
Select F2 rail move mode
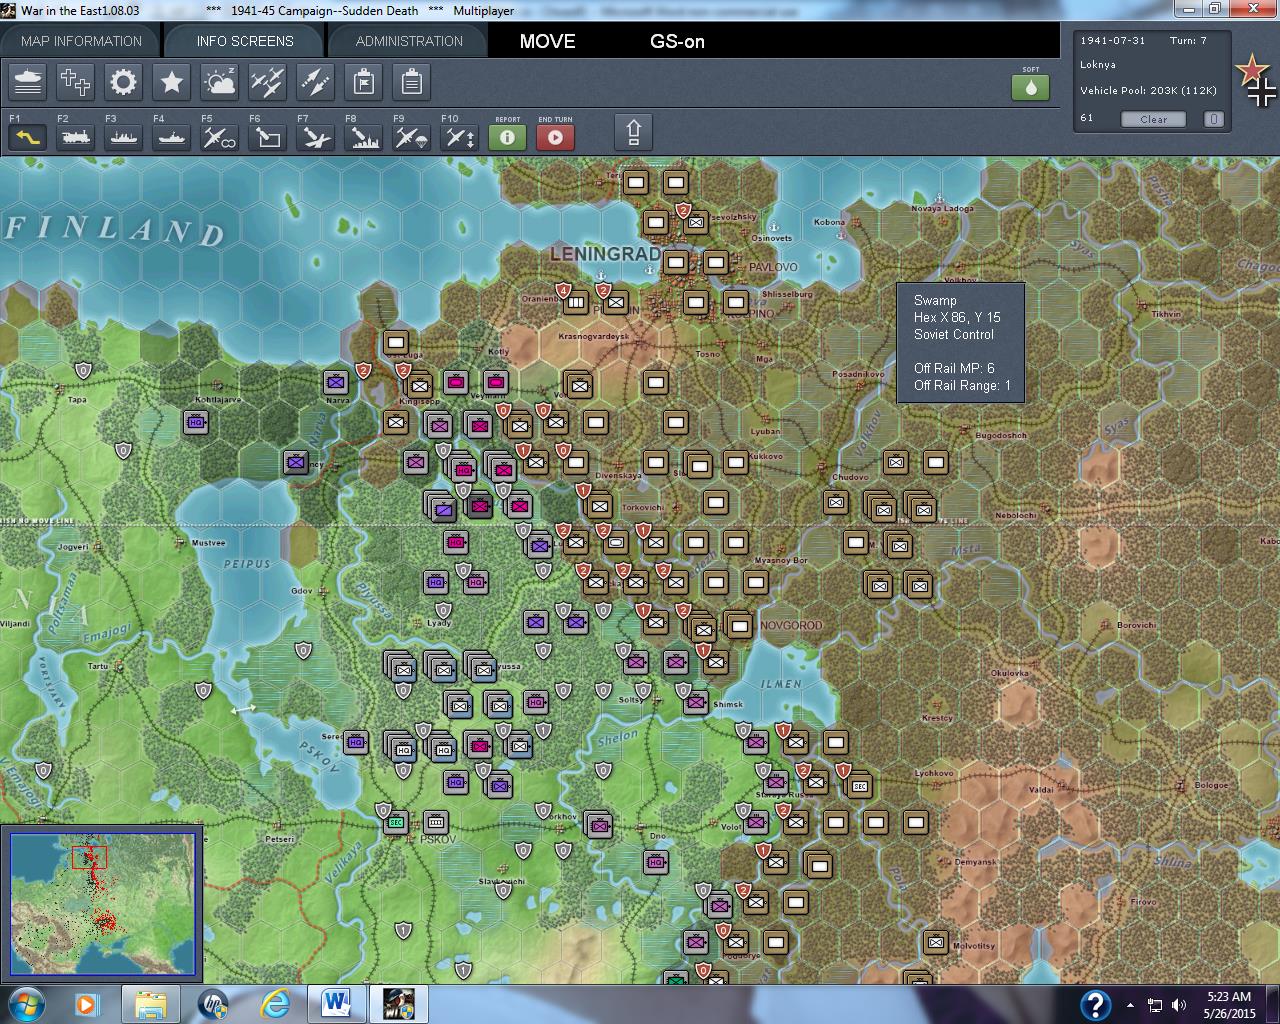(x=75, y=137)
